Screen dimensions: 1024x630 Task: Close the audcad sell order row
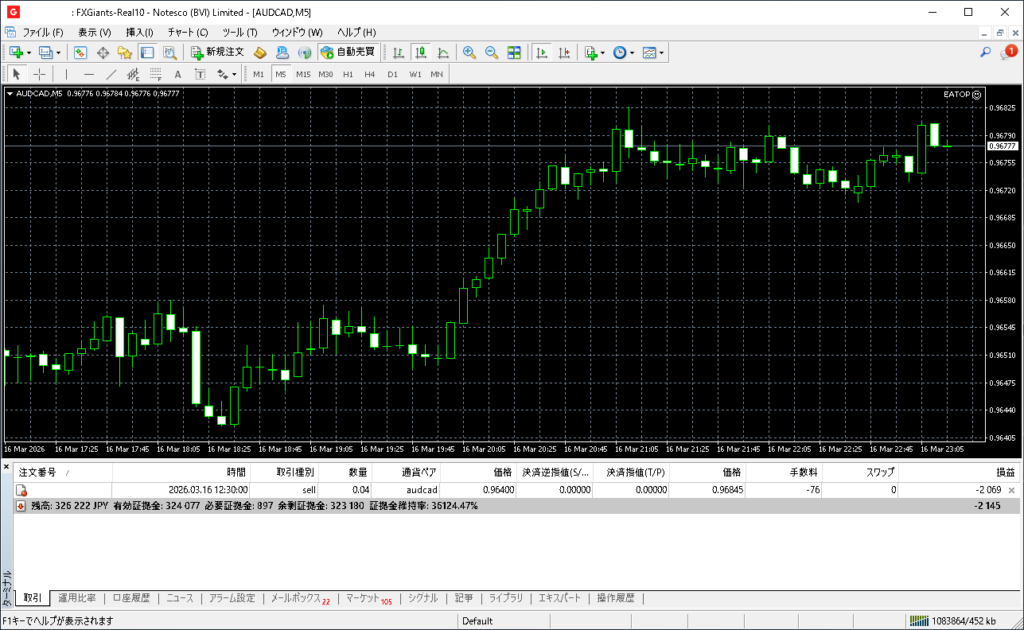1011,490
